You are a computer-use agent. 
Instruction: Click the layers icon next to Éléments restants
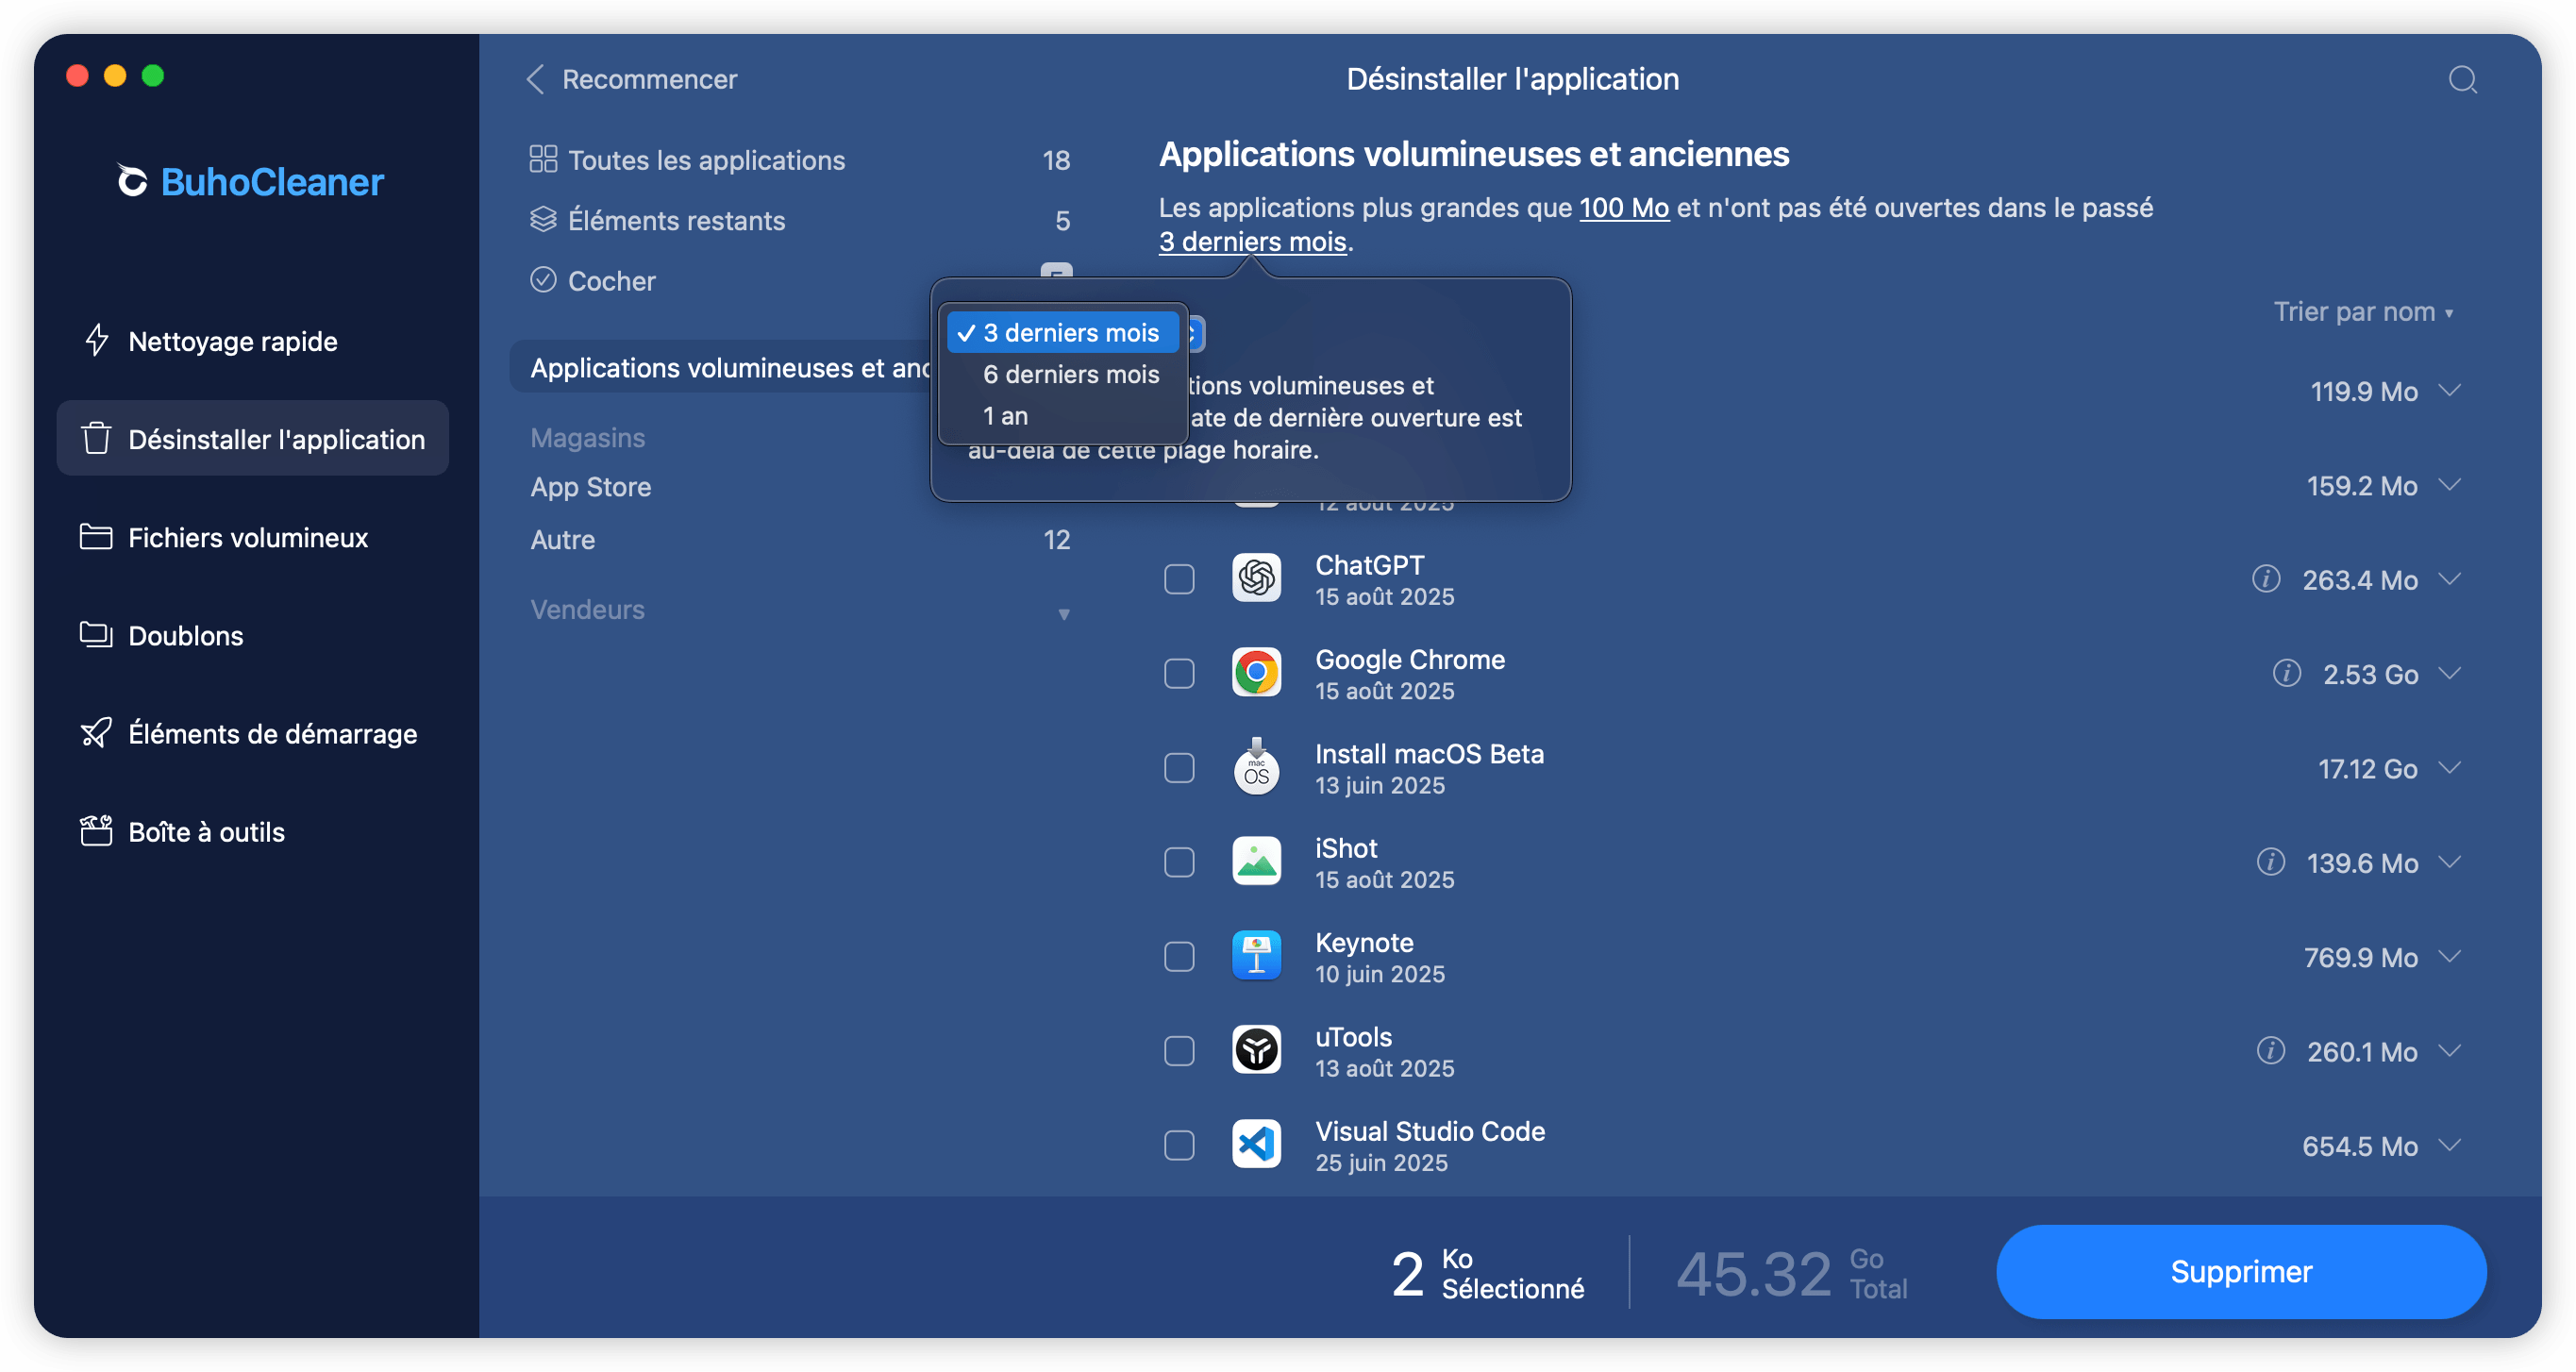pyautogui.click(x=543, y=219)
